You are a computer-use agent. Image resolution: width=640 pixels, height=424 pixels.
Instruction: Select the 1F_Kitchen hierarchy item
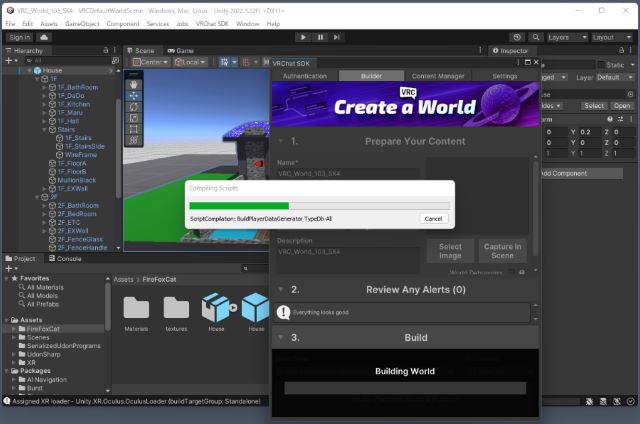click(x=73, y=104)
